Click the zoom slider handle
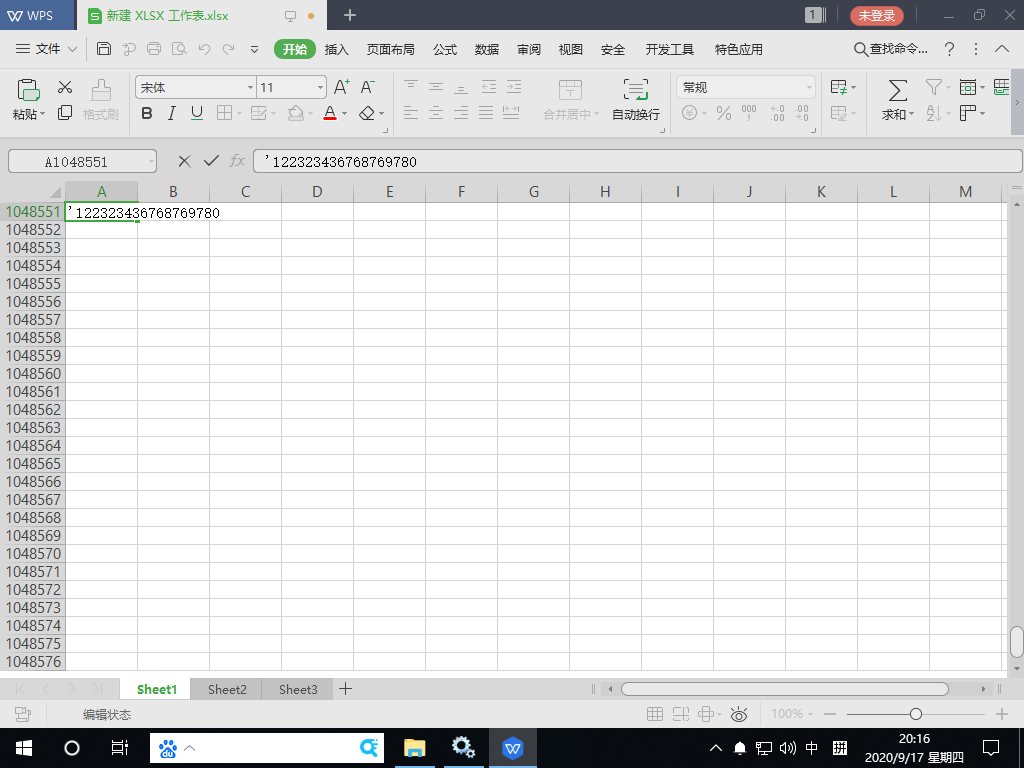The height and width of the screenshot is (768, 1024). tap(915, 714)
